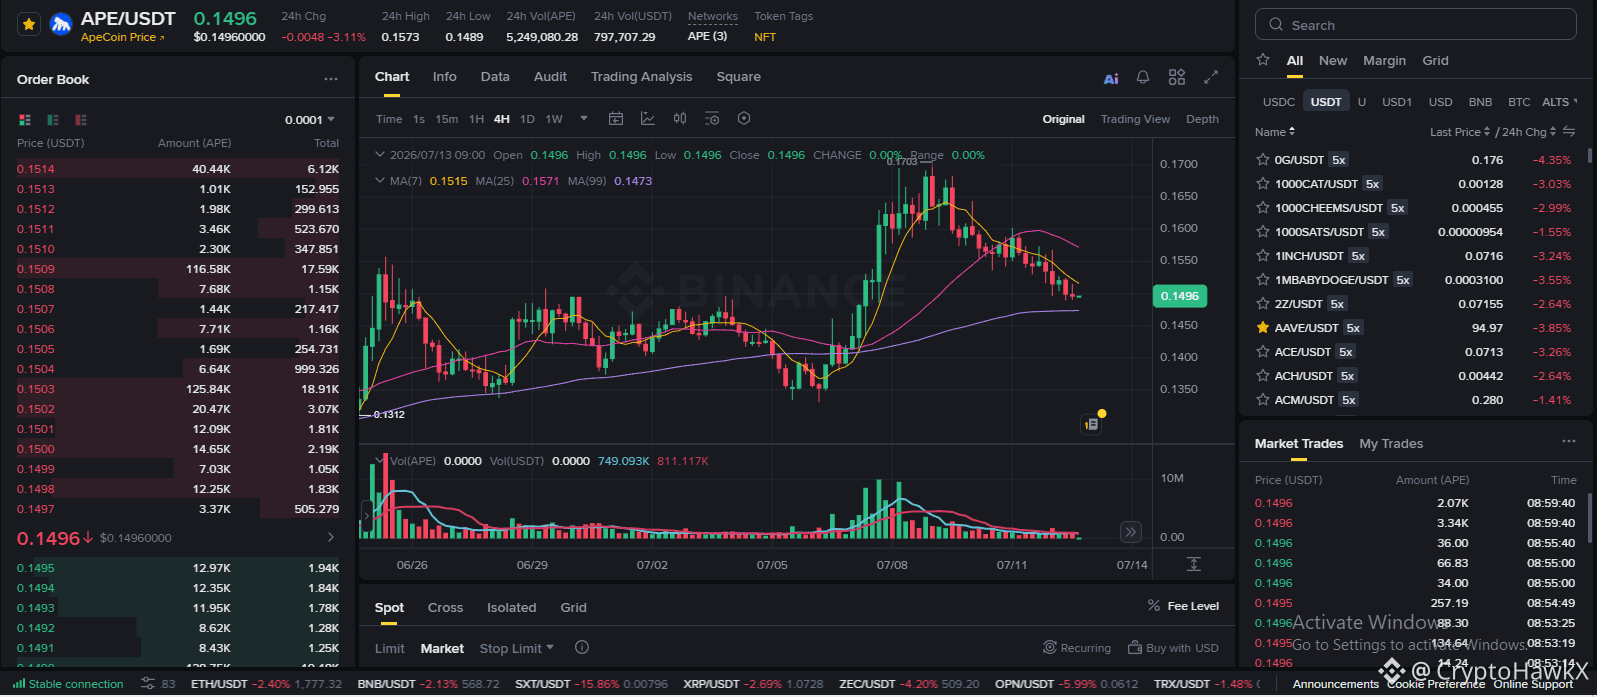The height and width of the screenshot is (697, 1597).
Task: Expand the chart to fullscreen
Action: [x=1211, y=77]
